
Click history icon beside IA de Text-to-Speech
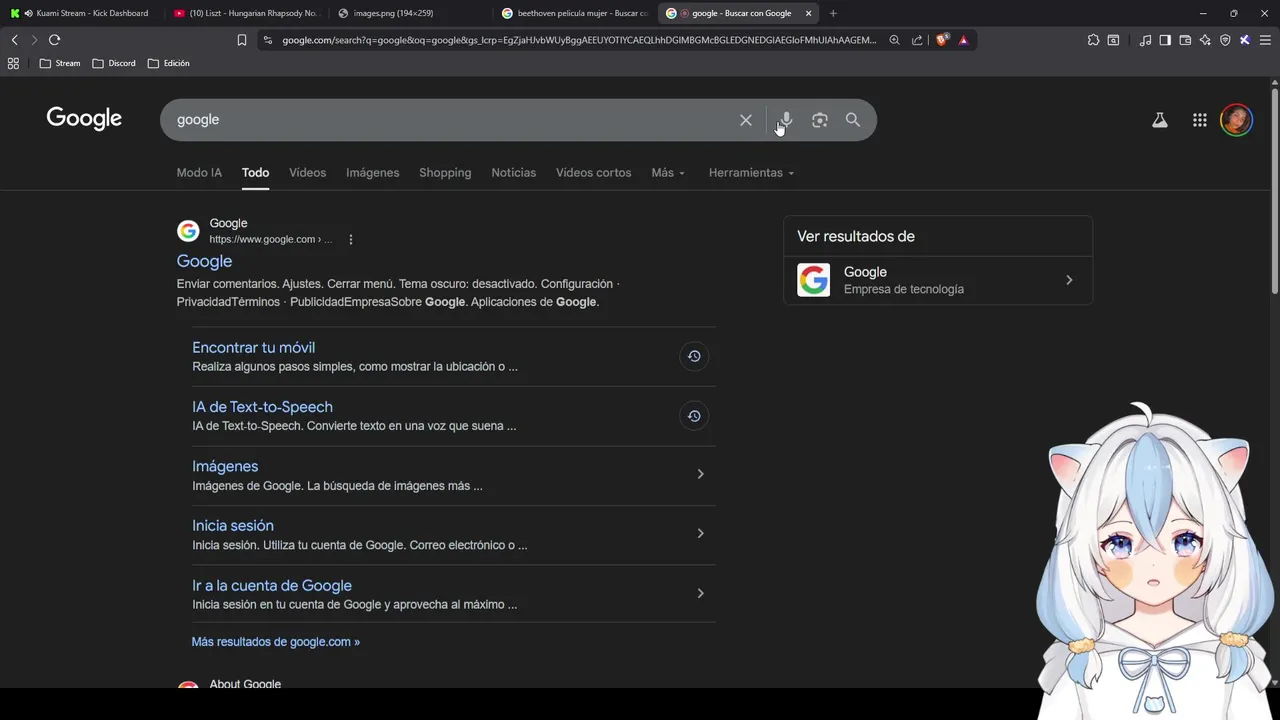click(694, 416)
